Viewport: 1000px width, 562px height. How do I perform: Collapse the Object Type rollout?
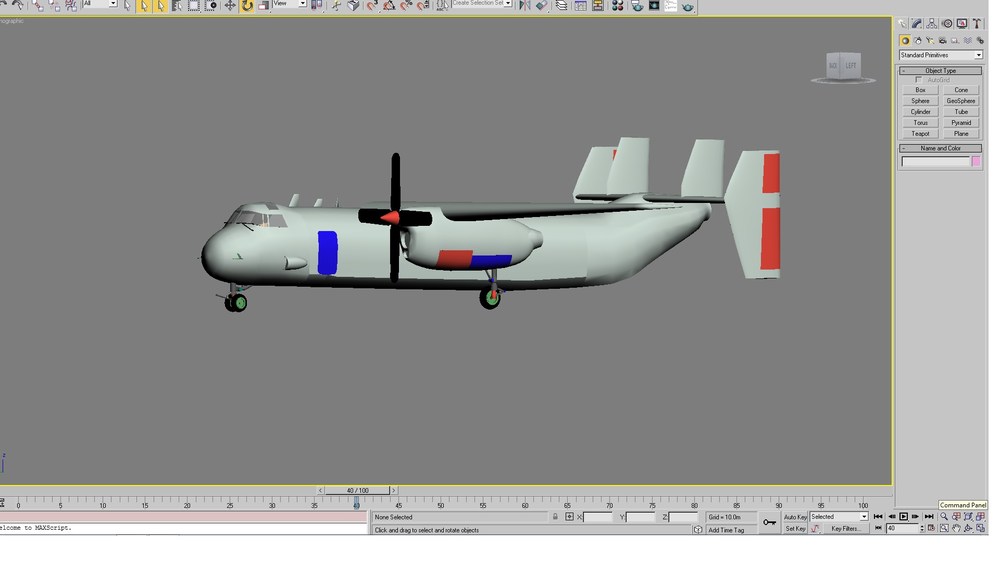(x=941, y=71)
